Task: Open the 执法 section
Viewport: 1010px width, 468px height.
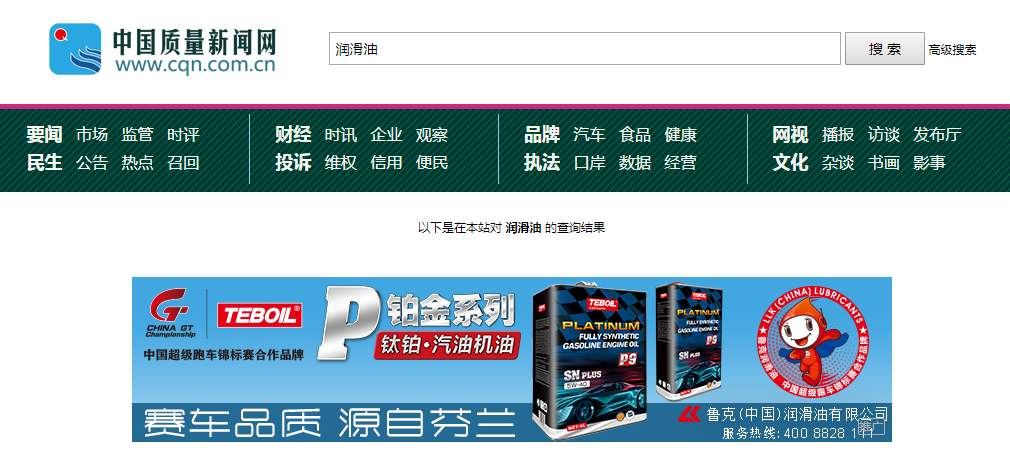Action: pos(542,163)
